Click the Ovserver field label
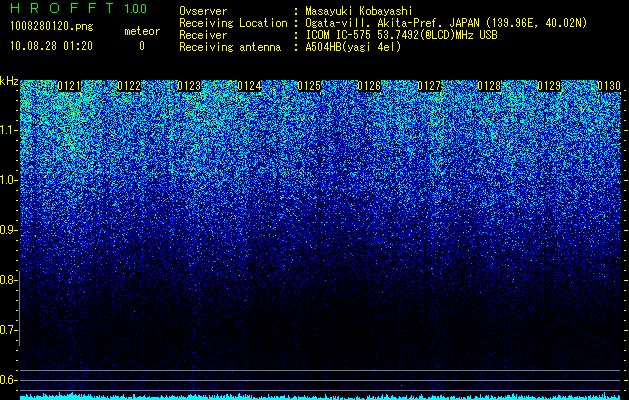This screenshot has height=400, width=629. [203, 11]
